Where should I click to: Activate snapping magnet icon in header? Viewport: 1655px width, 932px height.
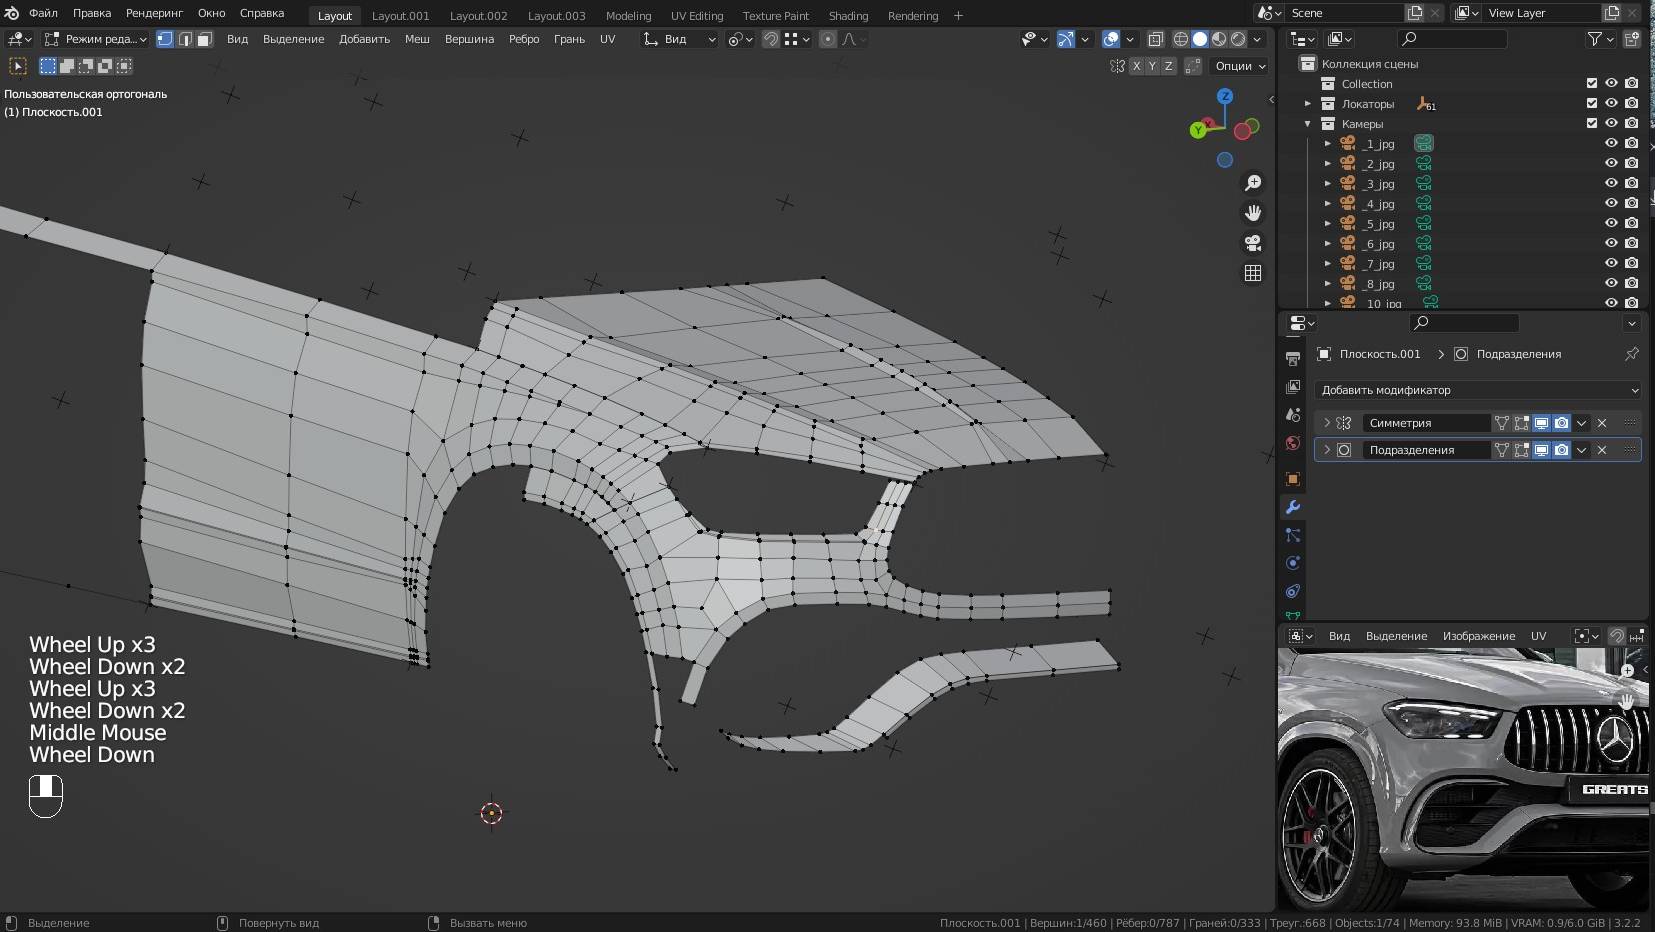770,39
